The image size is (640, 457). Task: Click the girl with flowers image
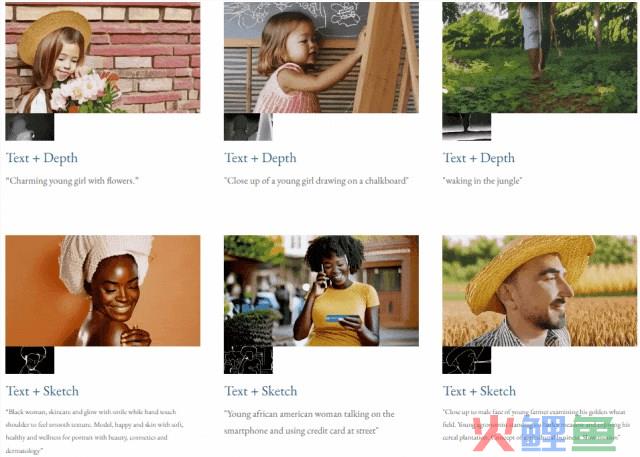tap(102, 57)
